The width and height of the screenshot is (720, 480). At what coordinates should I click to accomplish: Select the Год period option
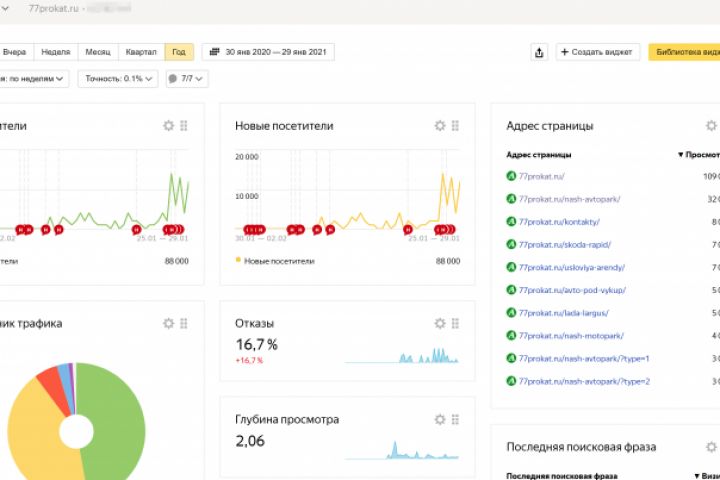pyautogui.click(x=179, y=52)
